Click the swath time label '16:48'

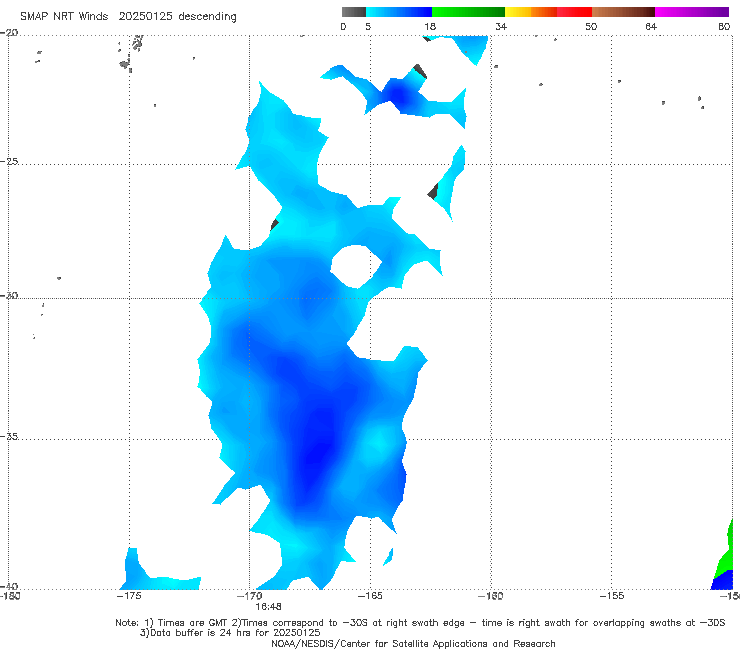point(269,607)
